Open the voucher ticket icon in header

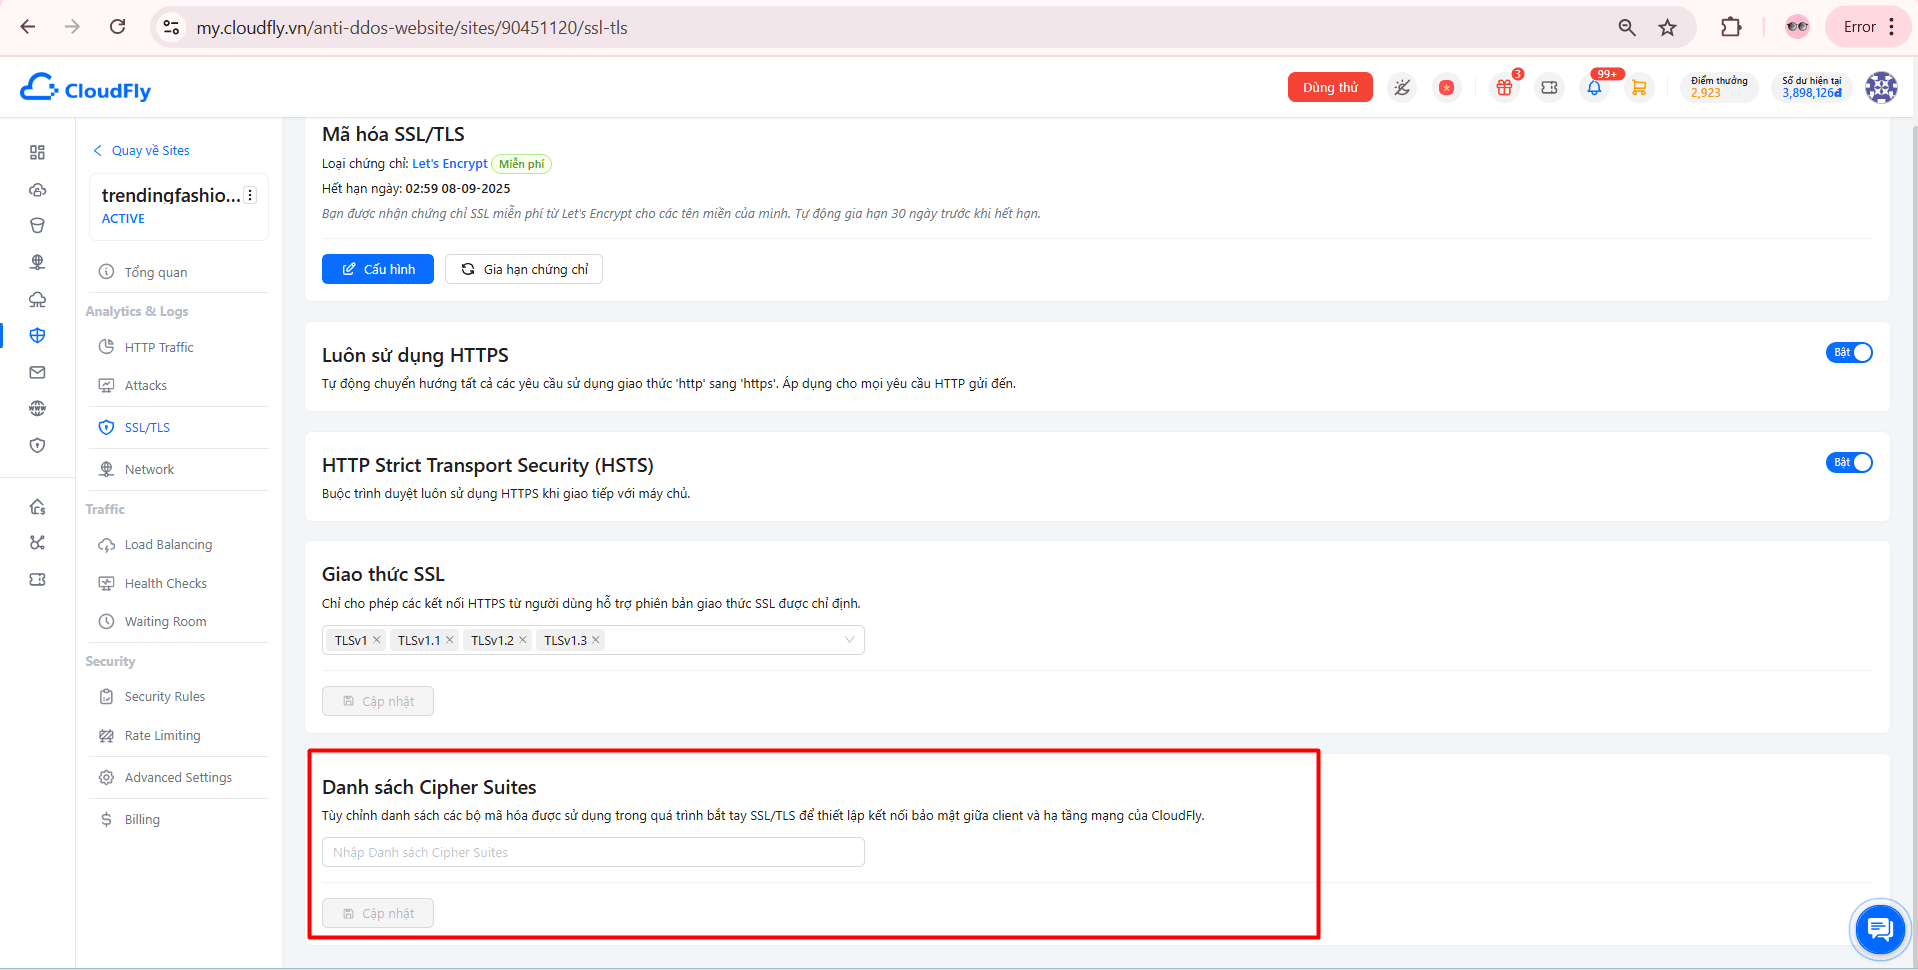tap(1549, 88)
